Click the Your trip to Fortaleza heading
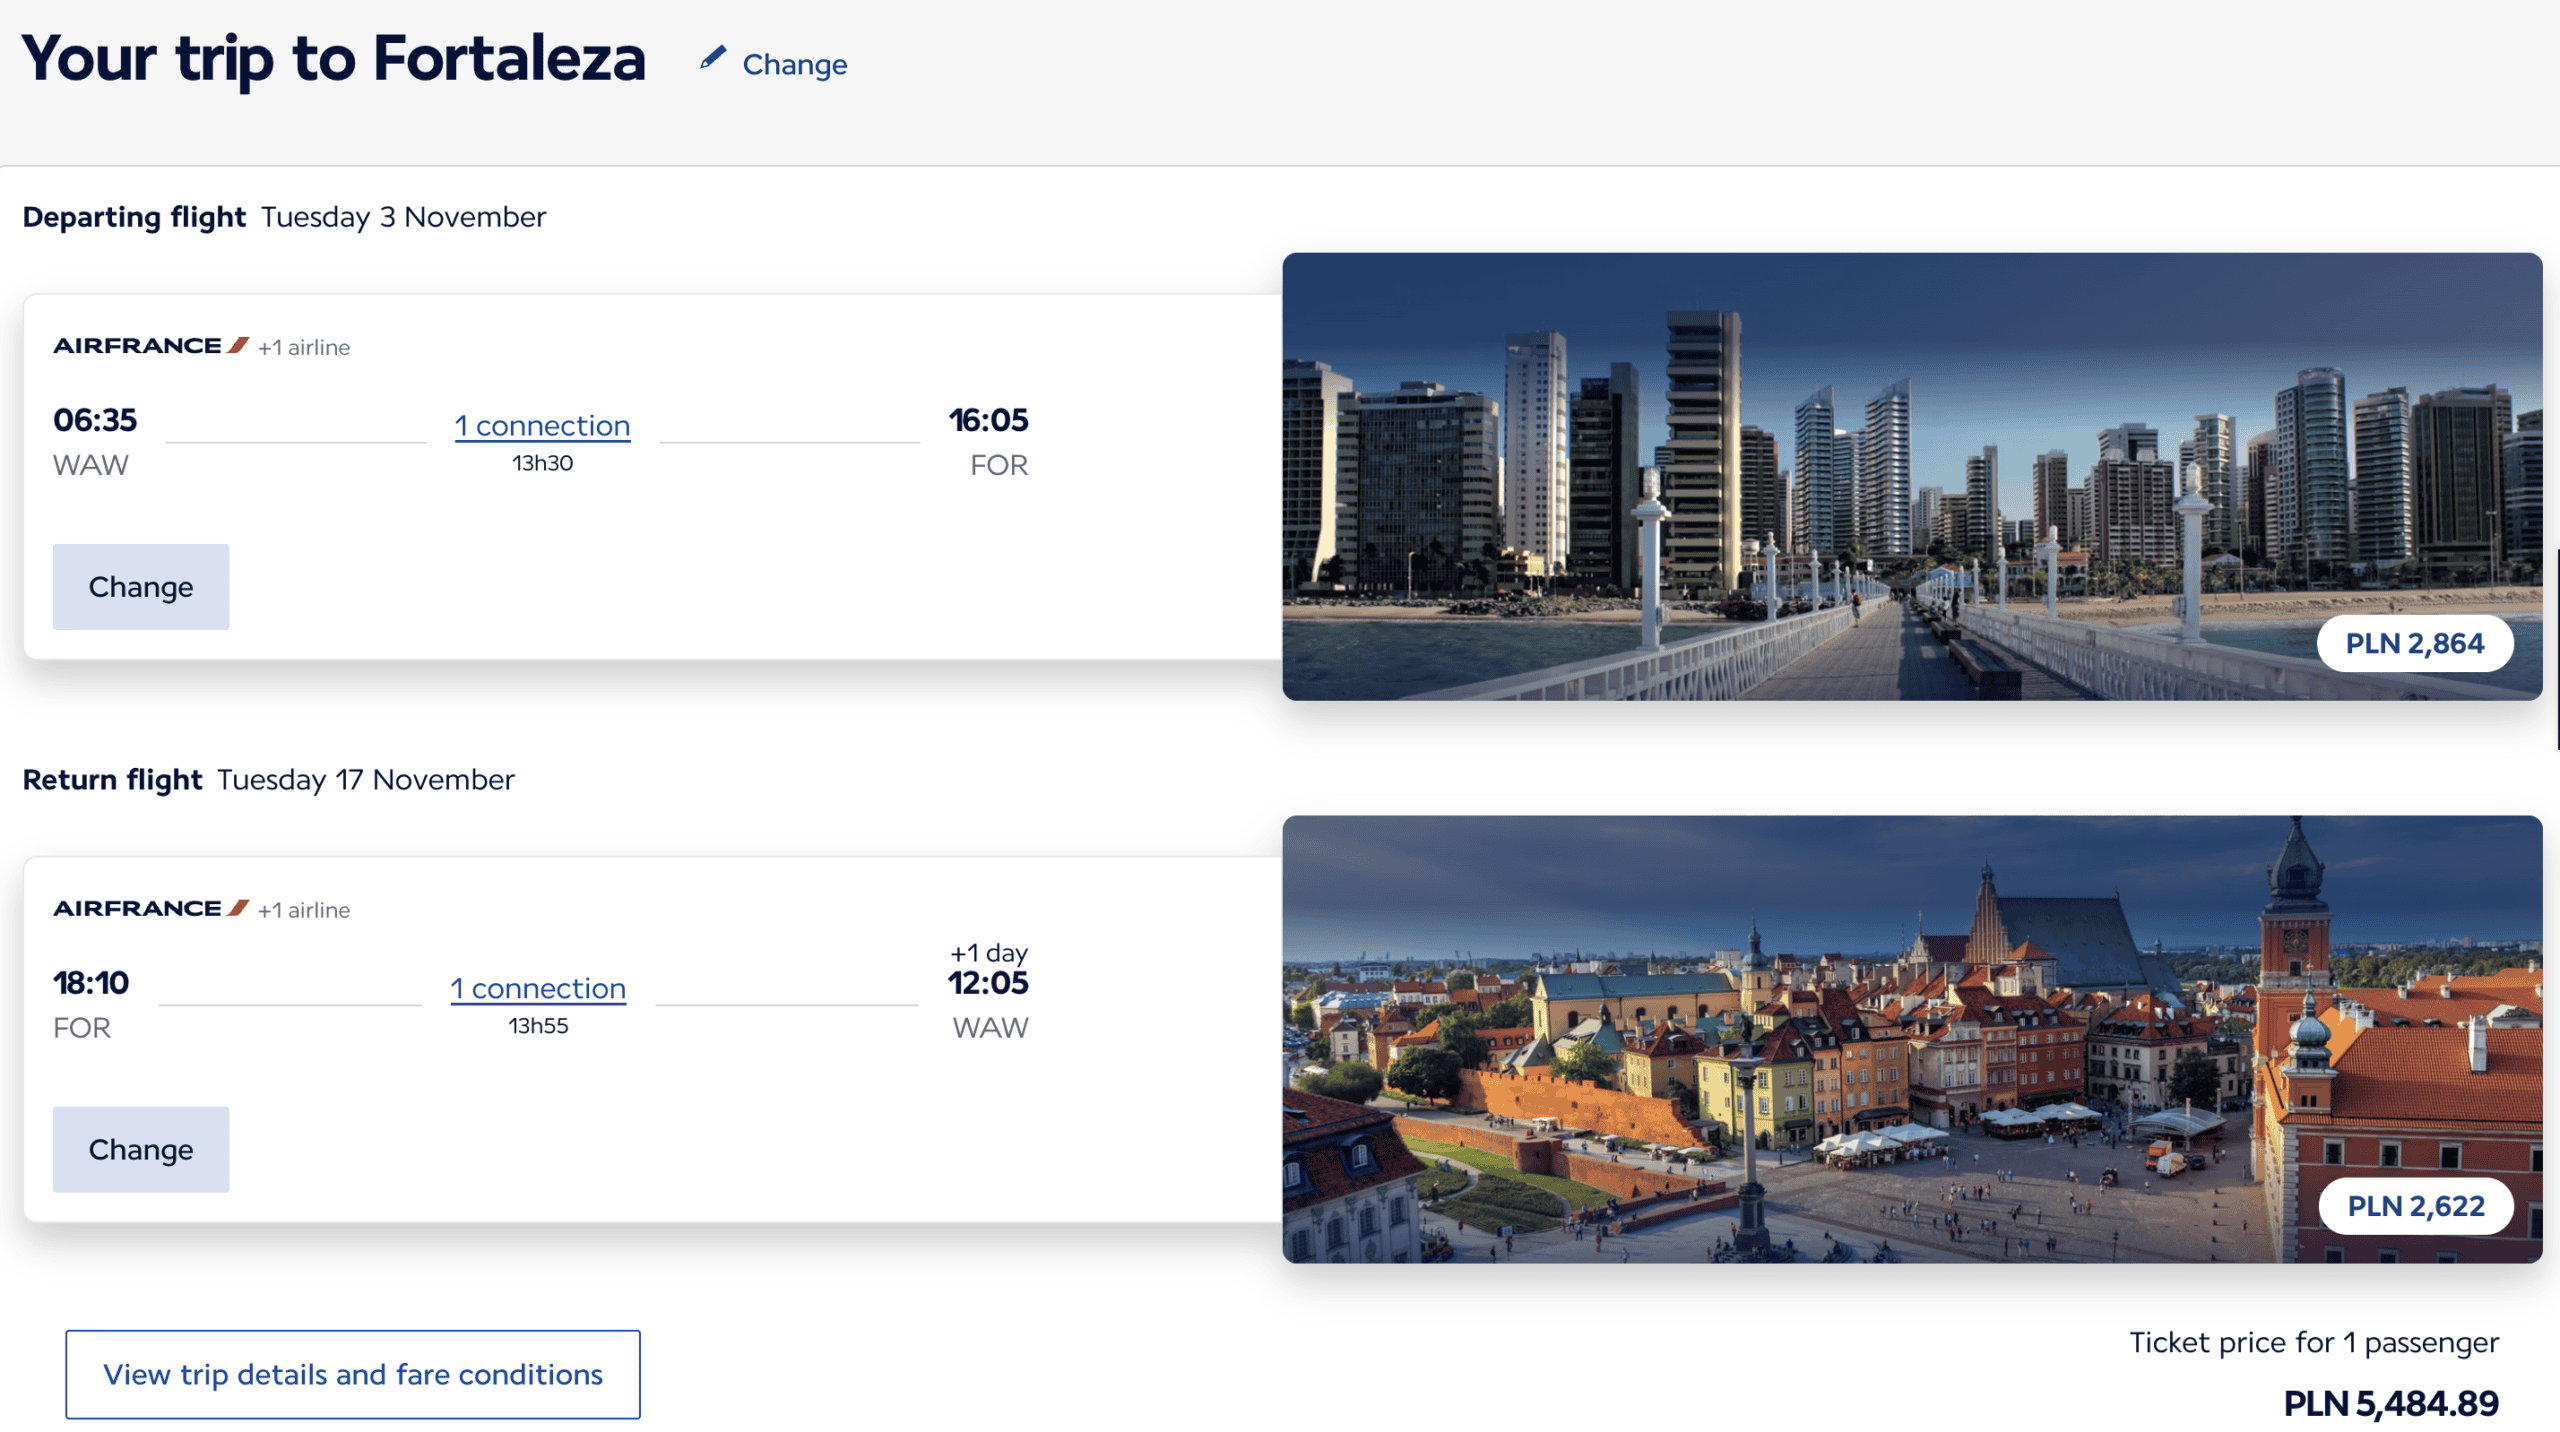The image size is (2560, 1432). point(334,58)
